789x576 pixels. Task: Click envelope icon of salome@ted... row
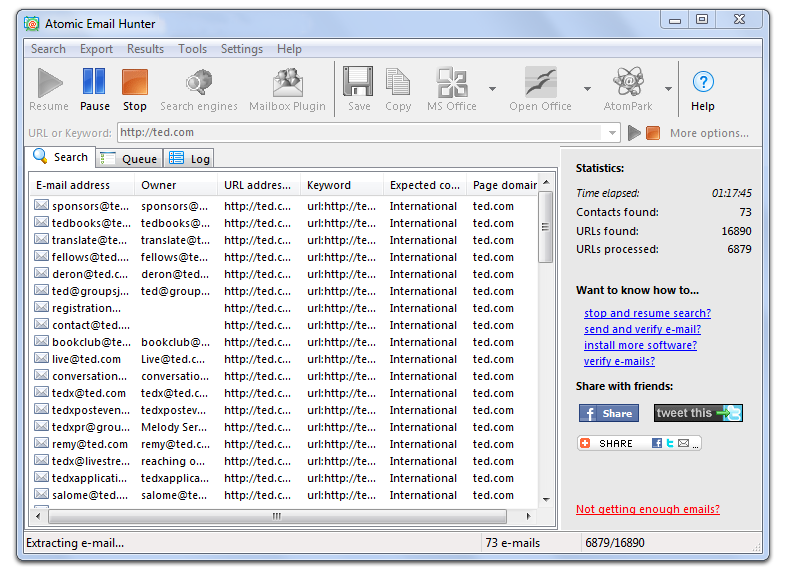(x=42, y=494)
